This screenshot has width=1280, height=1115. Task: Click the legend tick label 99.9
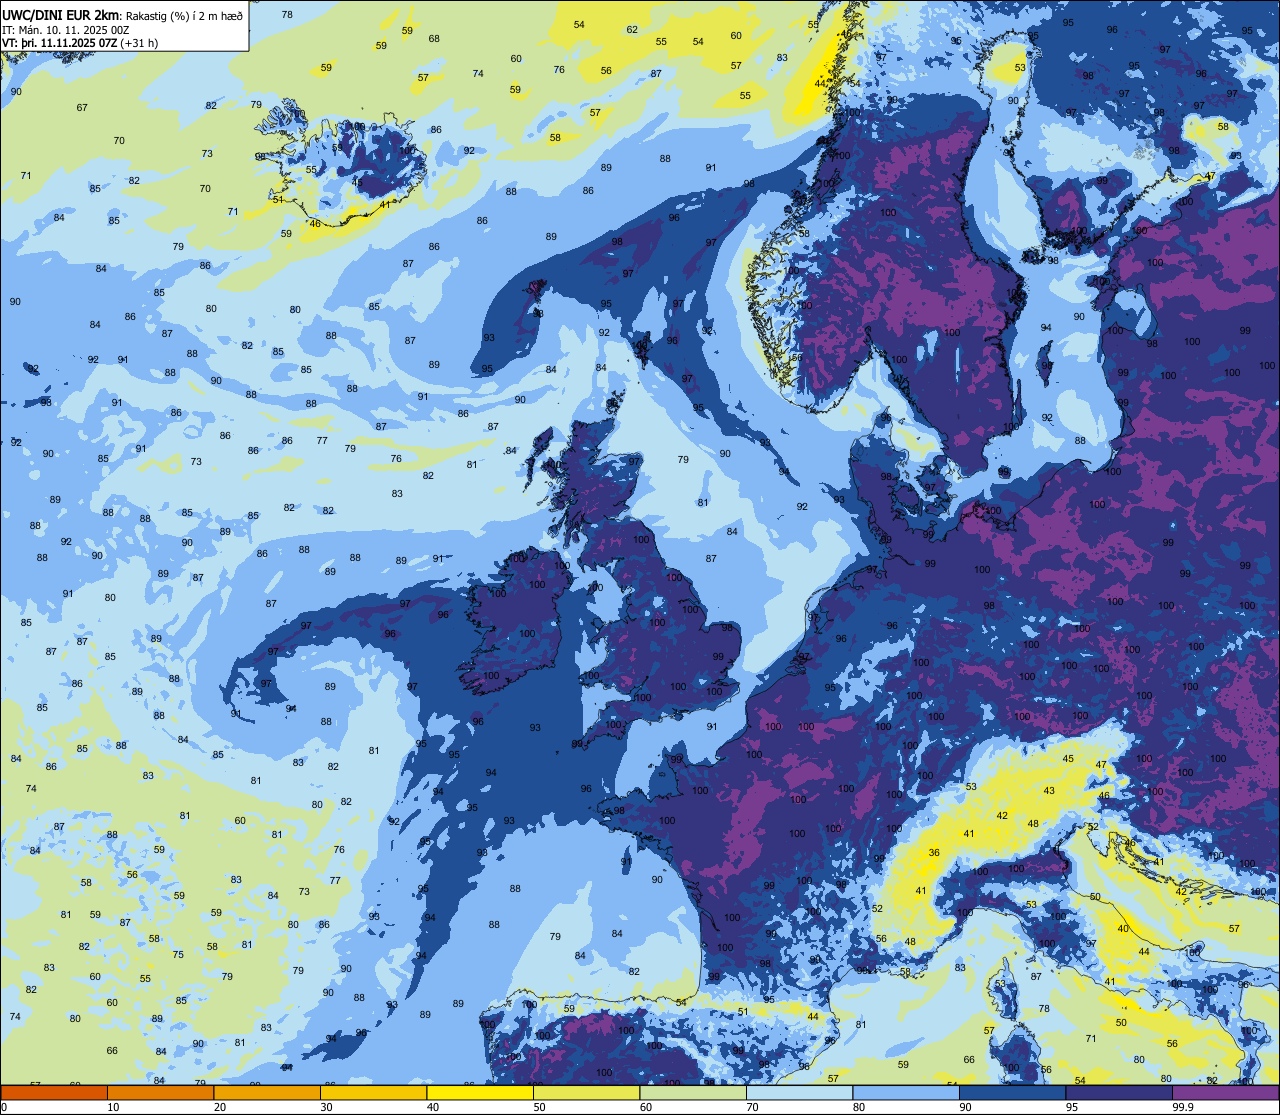[1183, 1107]
